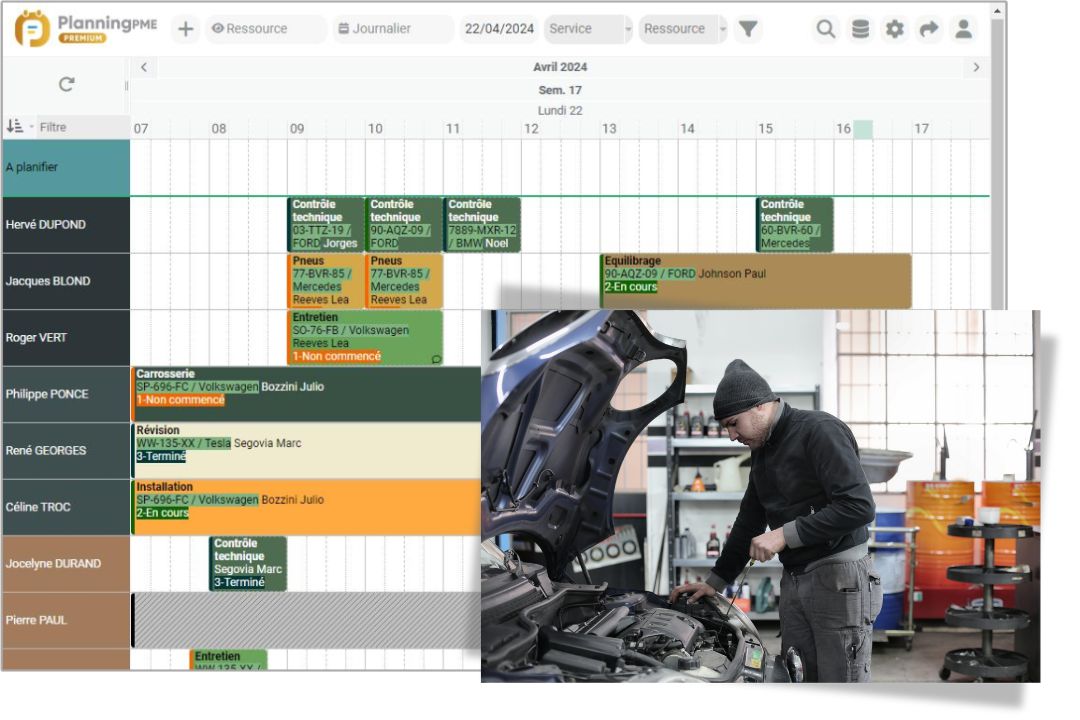The image size is (1080, 720).
Task: Select the Roger VERT resource row
Action: coord(65,338)
